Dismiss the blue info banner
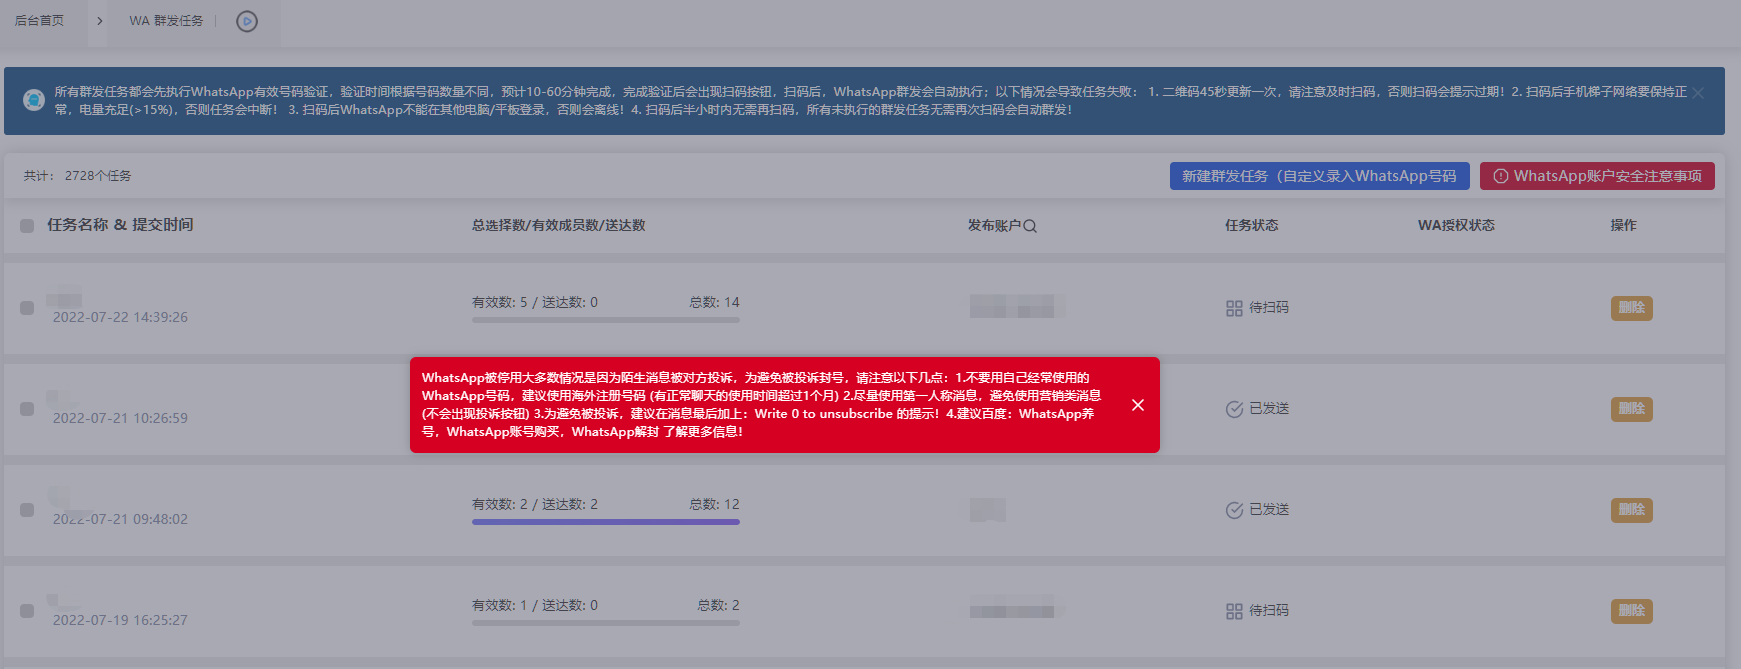Viewport: 1741px width, 669px height. (1698, 93)
